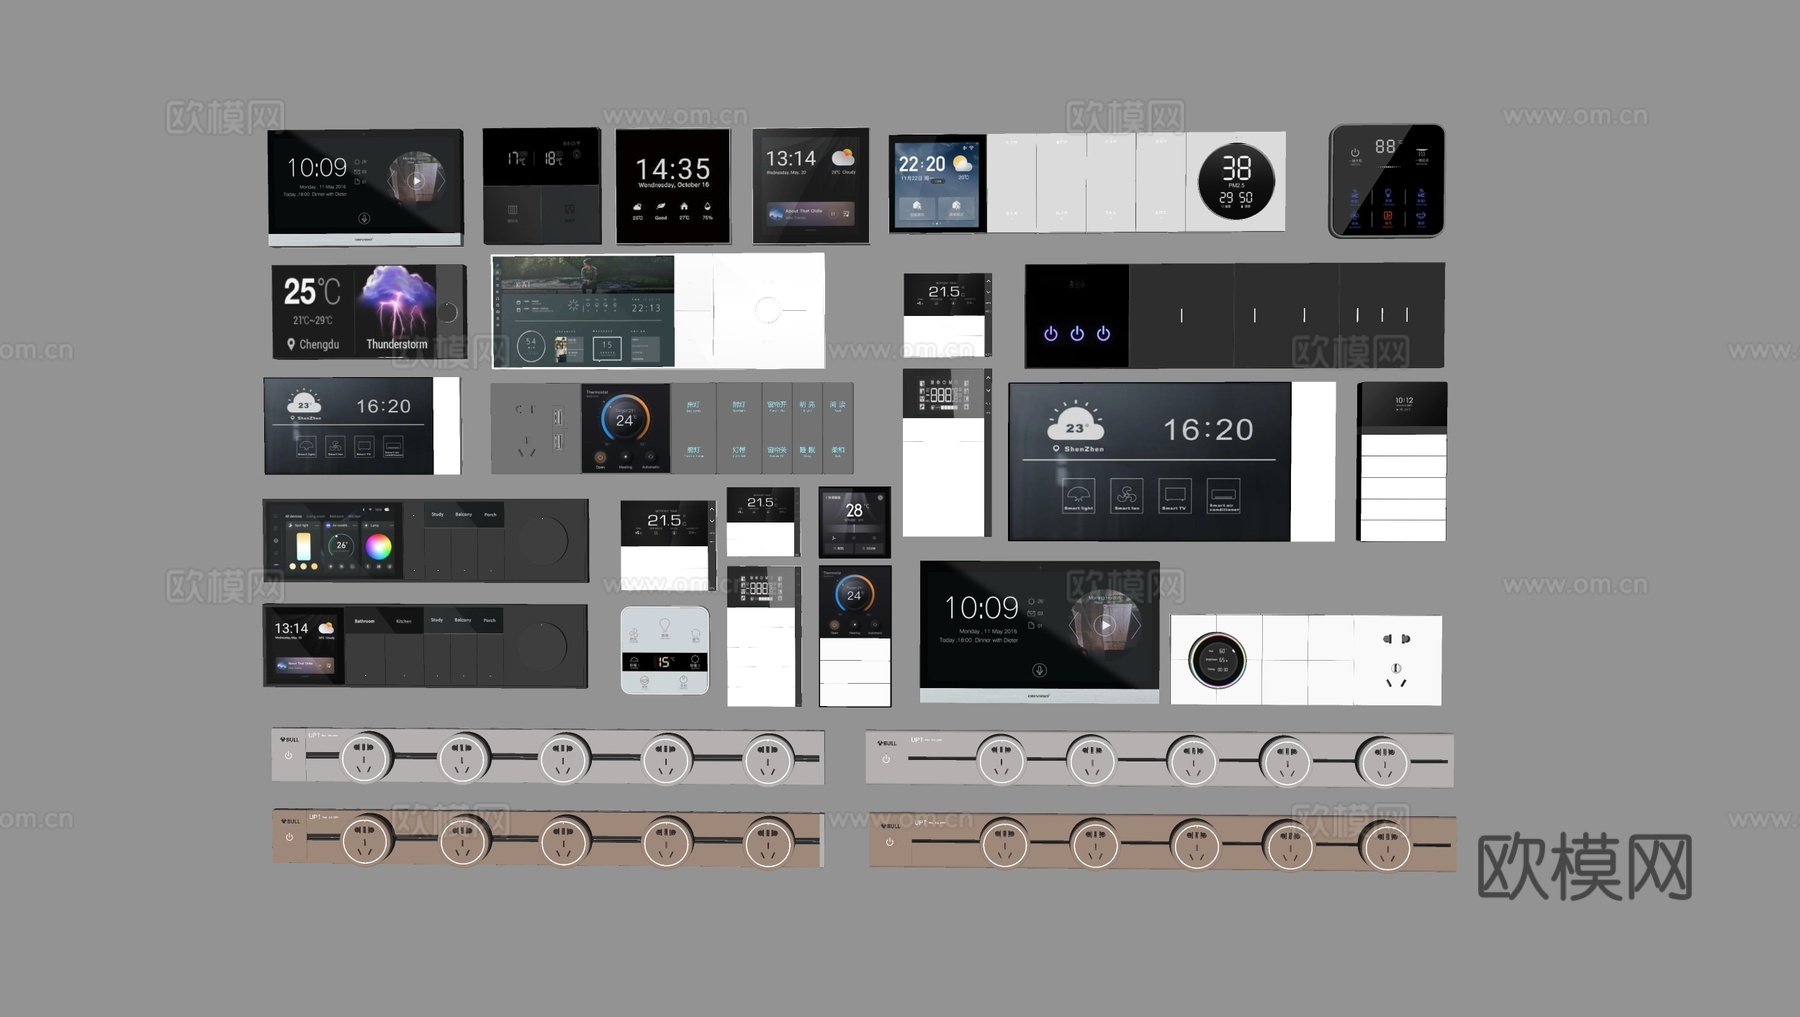This screenshot has width=1800, height=1017.
Task: Select the left scene tile on the 22:20 panel
Action: (x=917, y=208)
